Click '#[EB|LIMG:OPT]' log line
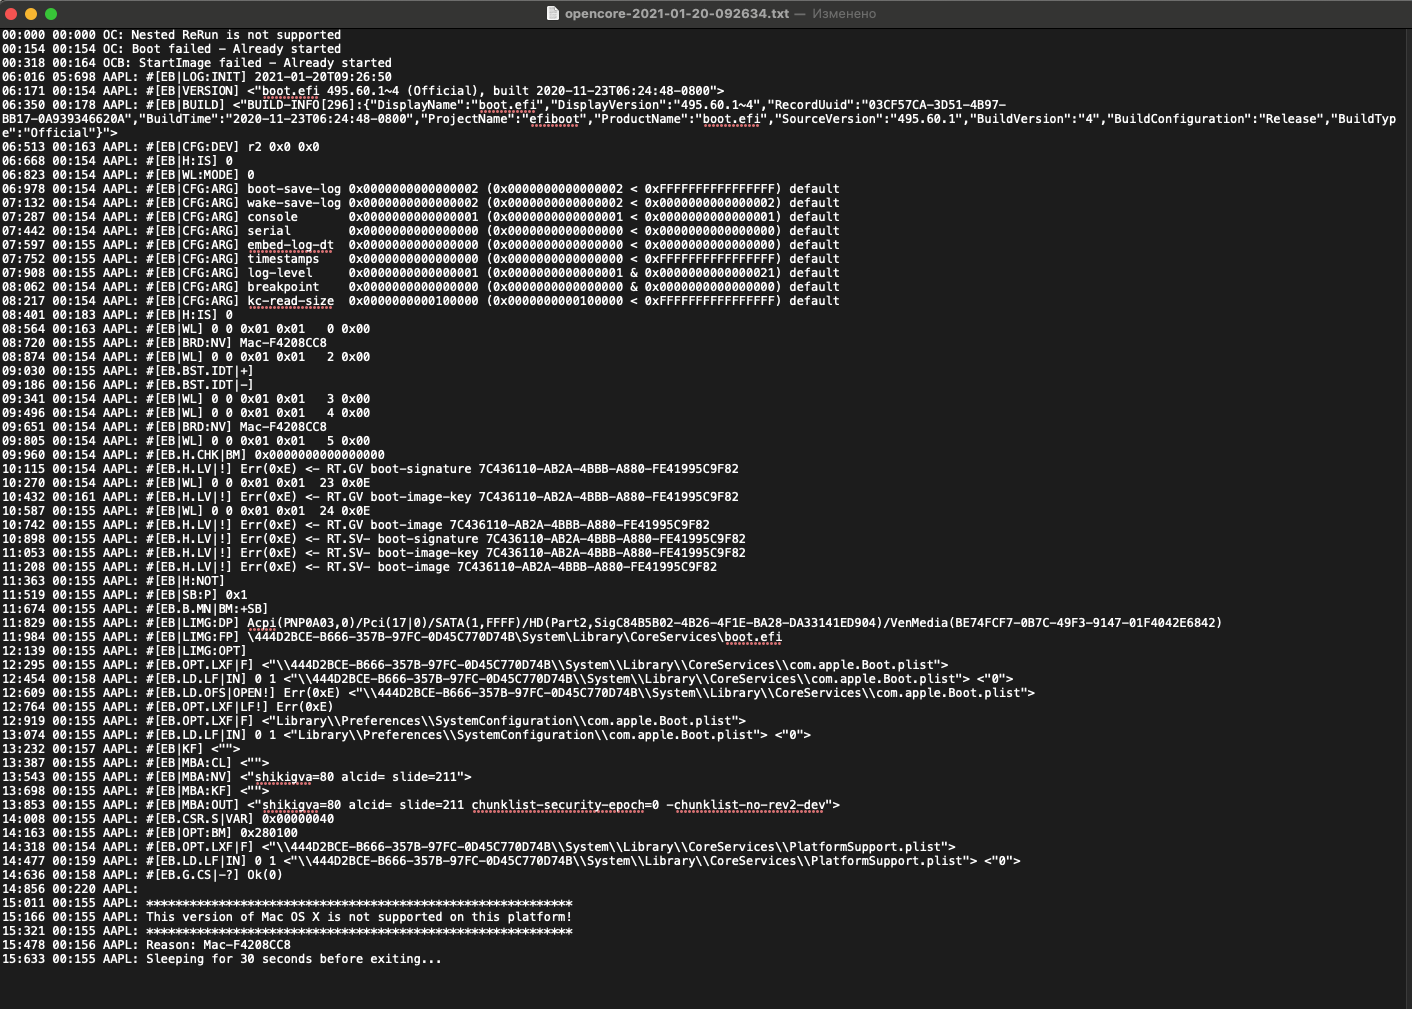The height and width of the screenshot is (1009, 1412). pos(124,651)
